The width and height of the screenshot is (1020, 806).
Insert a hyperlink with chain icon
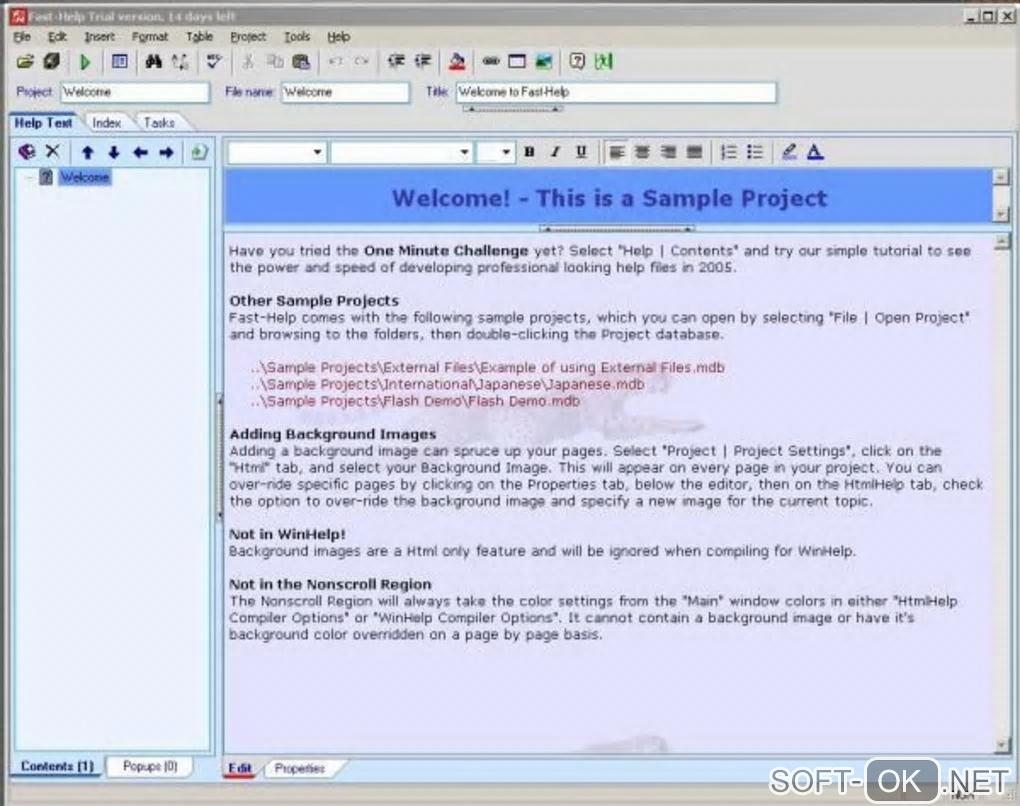pos(491,62)
